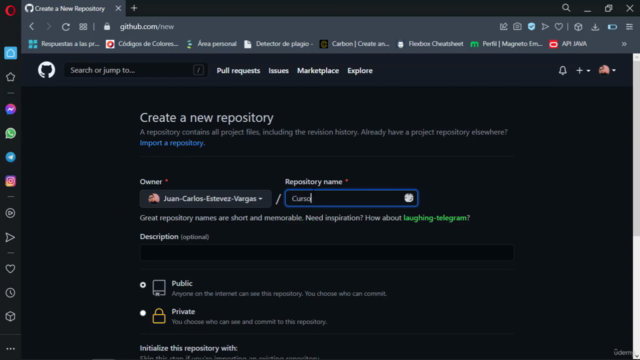Viewport: 640px width, 360px height.
Task: Open Telegram in Opera sidebar
Action: click(x=11, y=157)
